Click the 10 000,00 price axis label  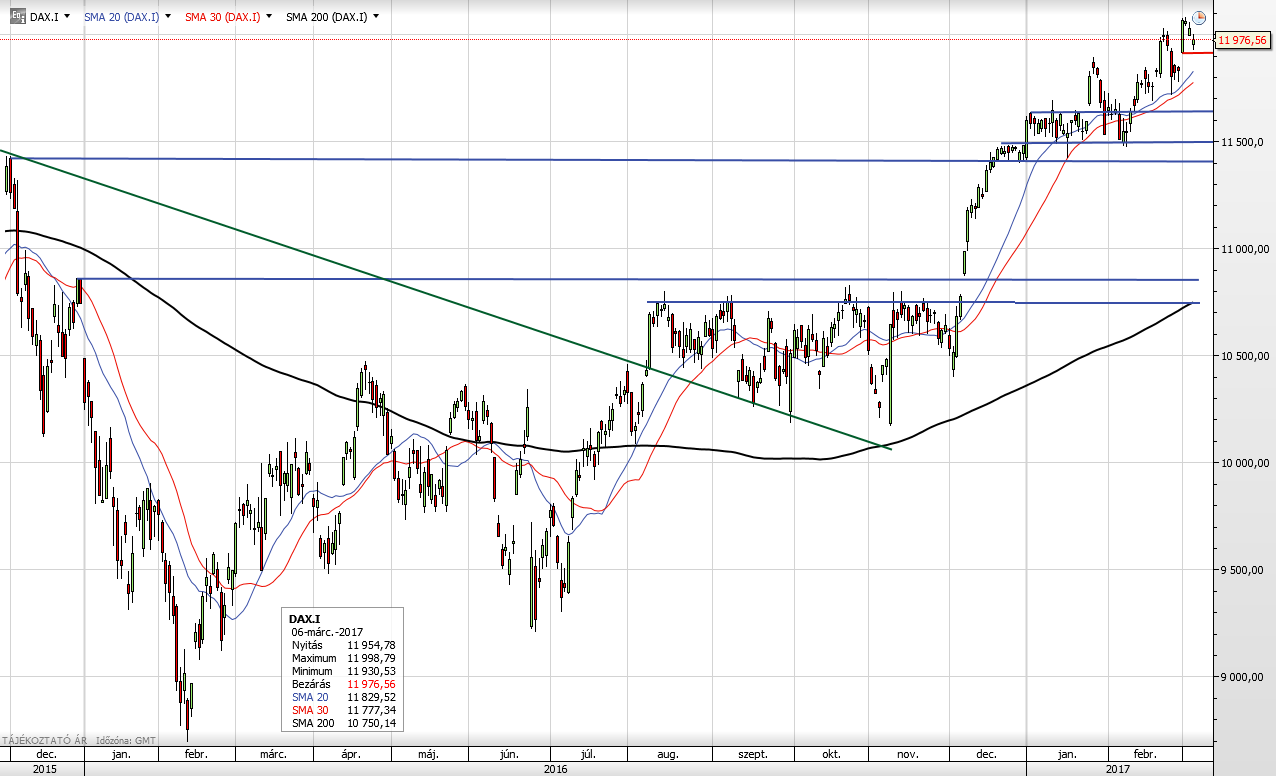pyautogui.click(x=1243, y=463)
